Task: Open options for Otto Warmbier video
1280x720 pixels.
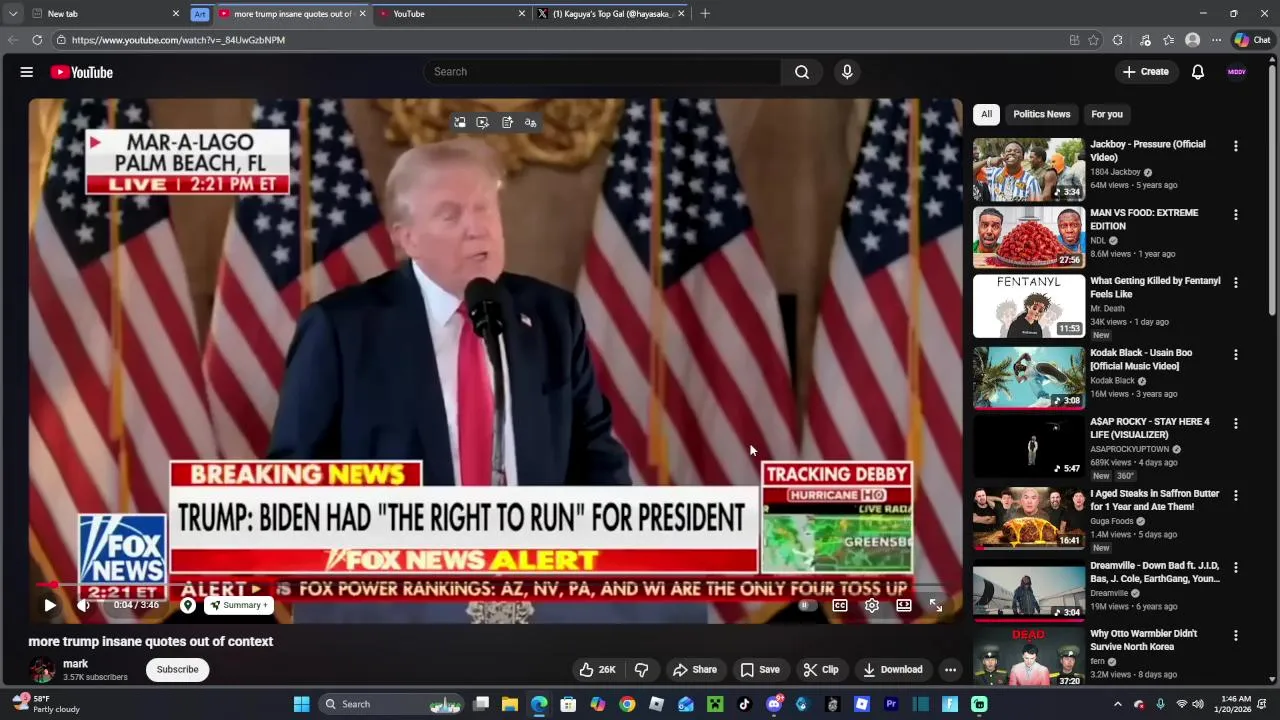Action: [1235, 635]
